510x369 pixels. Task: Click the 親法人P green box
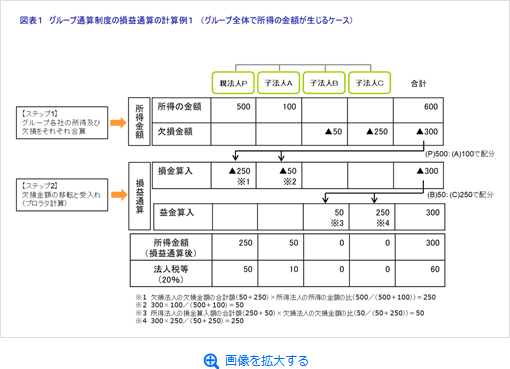point(233,83)
